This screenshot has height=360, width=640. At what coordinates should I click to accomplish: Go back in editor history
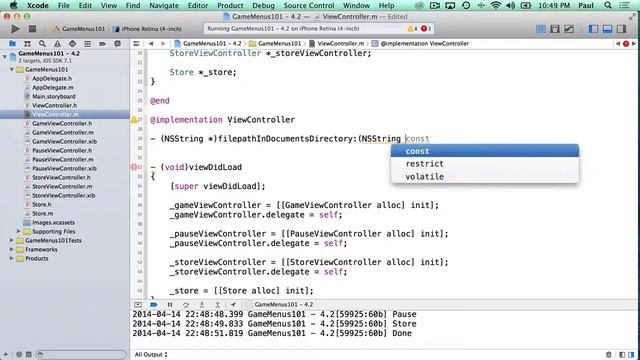pyautogui.click(x=151, y=43)
